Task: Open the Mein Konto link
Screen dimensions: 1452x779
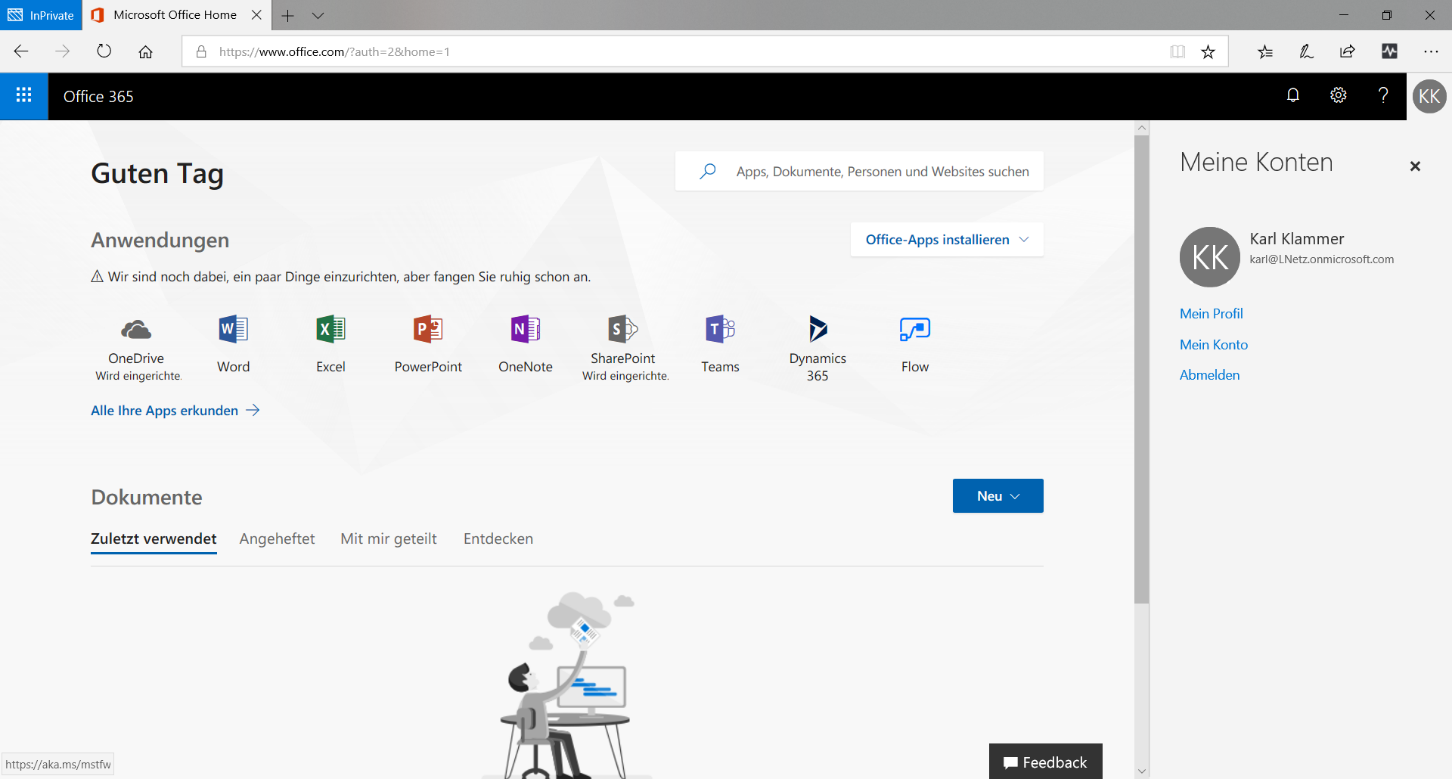Action: [x=1214, y=344]
